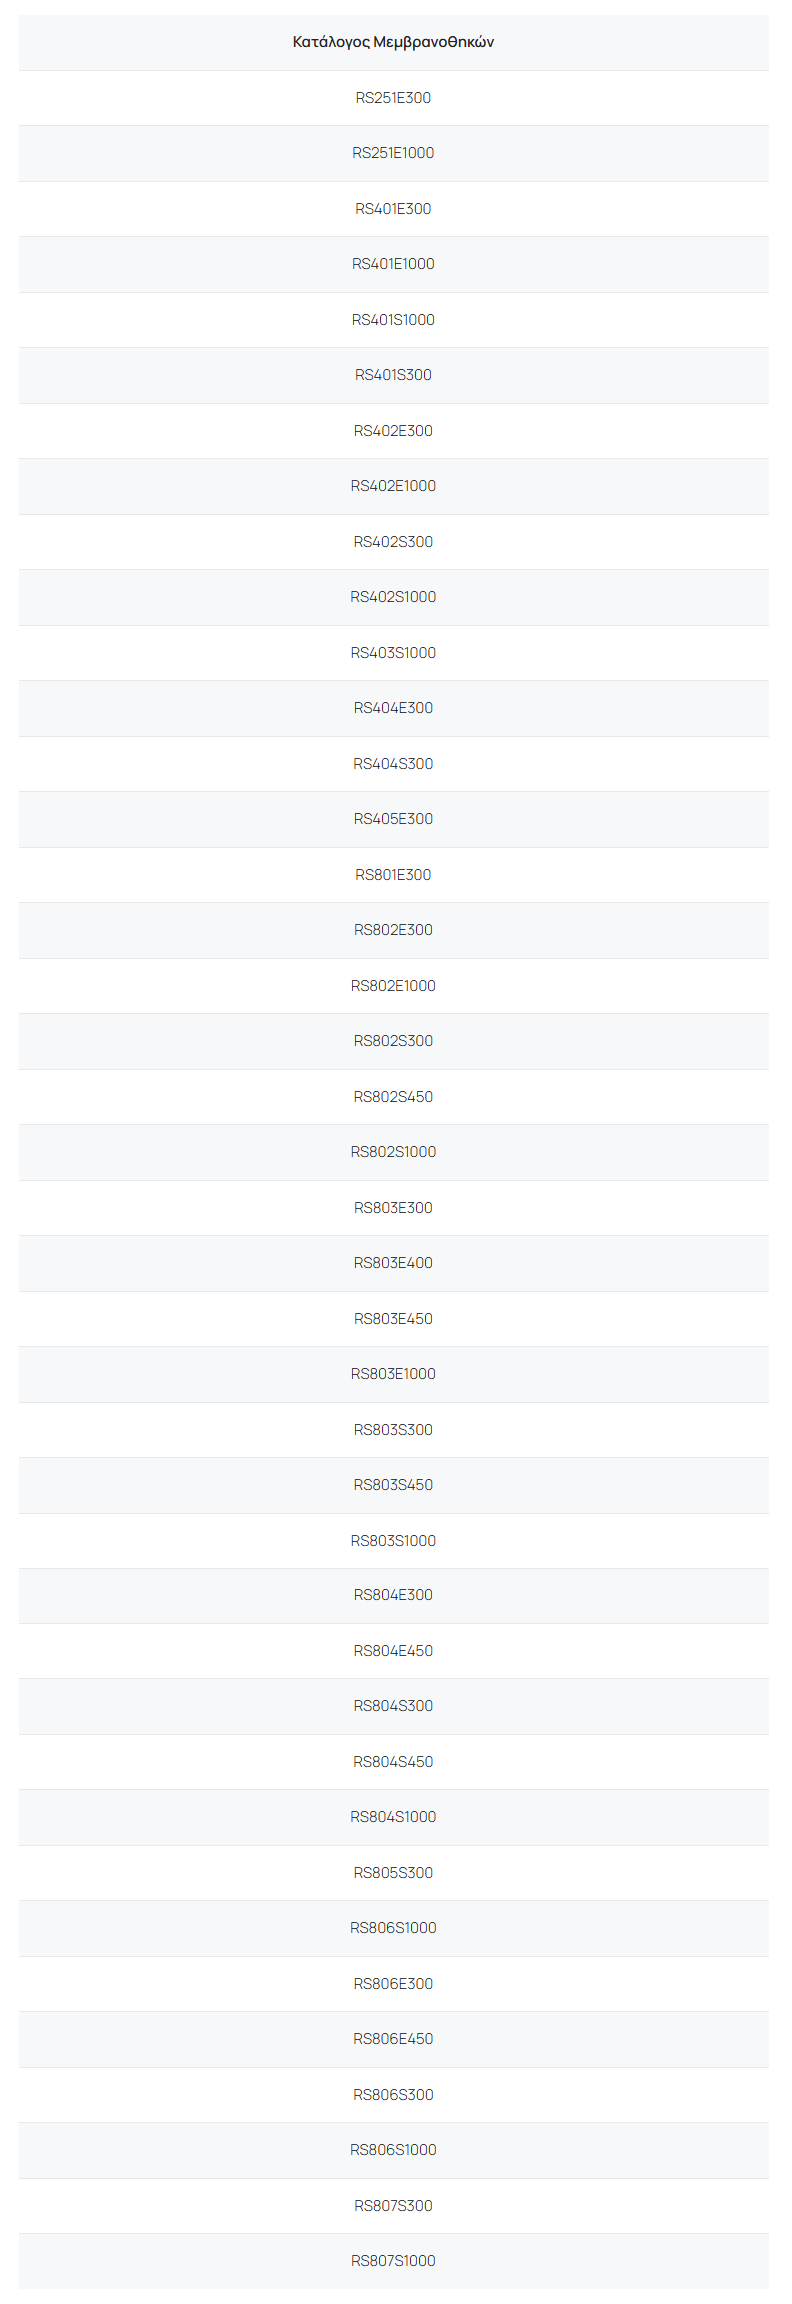This screenshot has height=2304, width=792.
Task: Click the RS401S1000 item
Action: [x=393, y=320]
